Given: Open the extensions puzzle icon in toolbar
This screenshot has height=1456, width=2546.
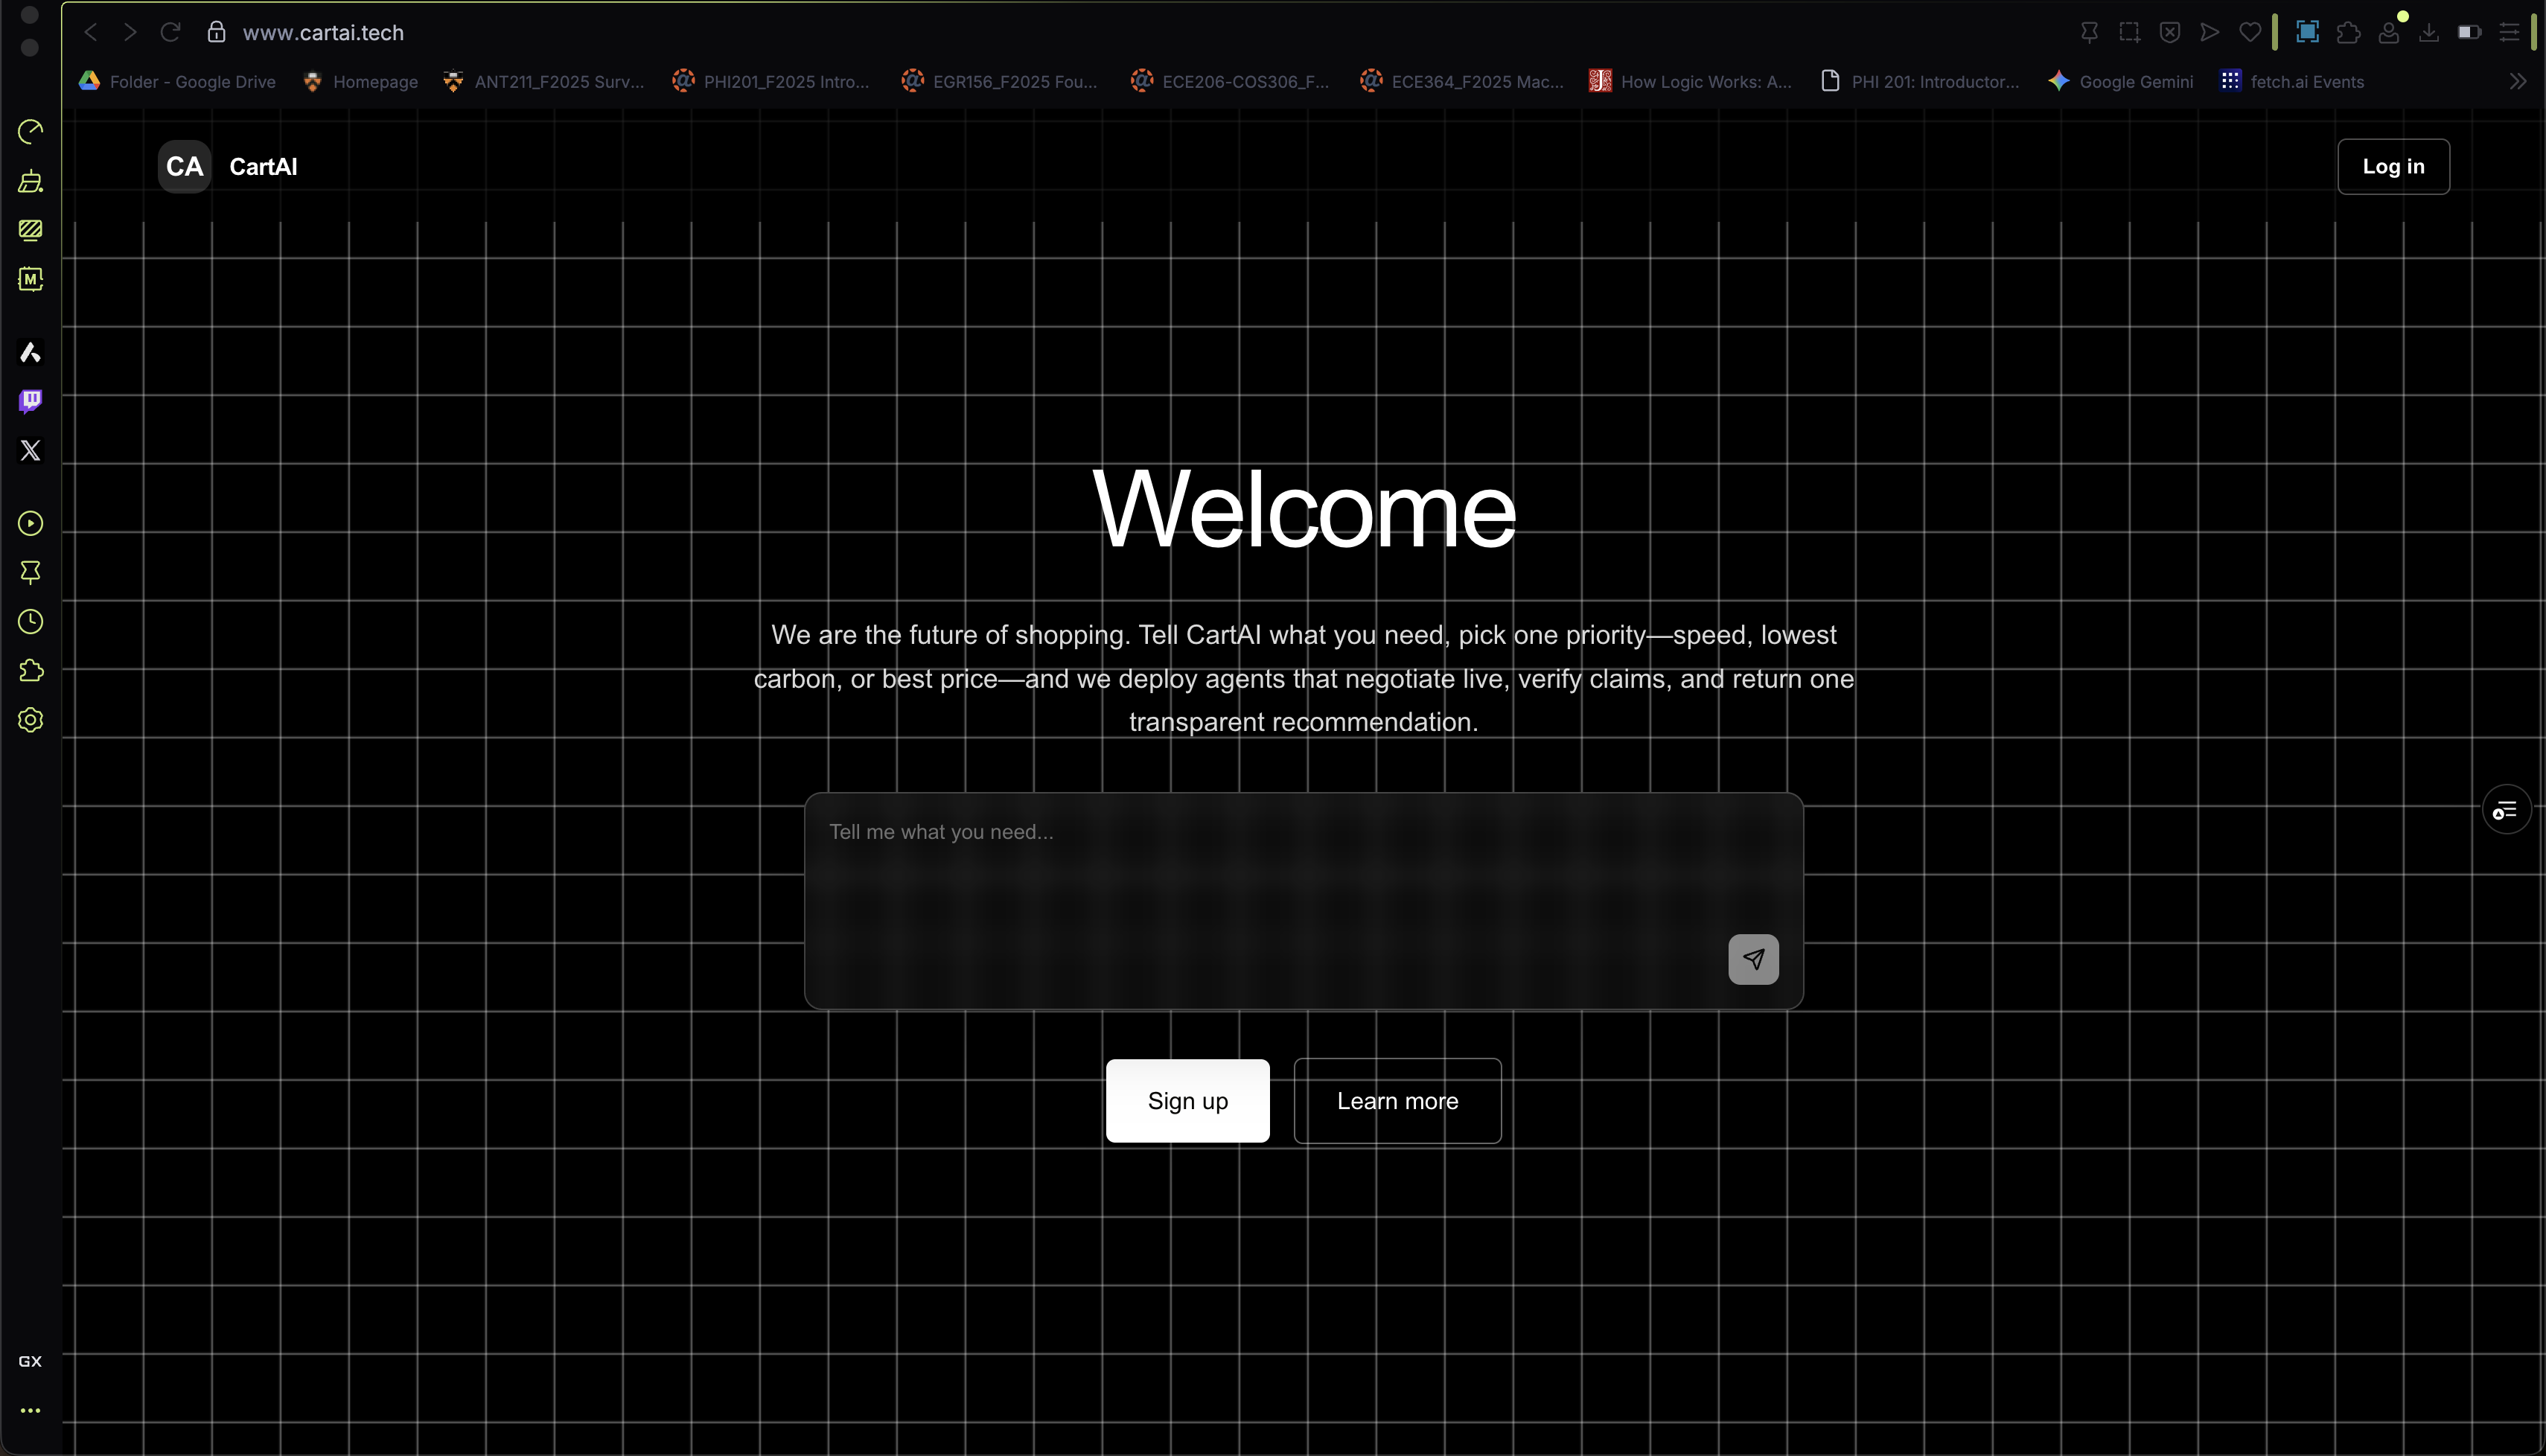Looking at the screenshot, I should point(2348,32).
